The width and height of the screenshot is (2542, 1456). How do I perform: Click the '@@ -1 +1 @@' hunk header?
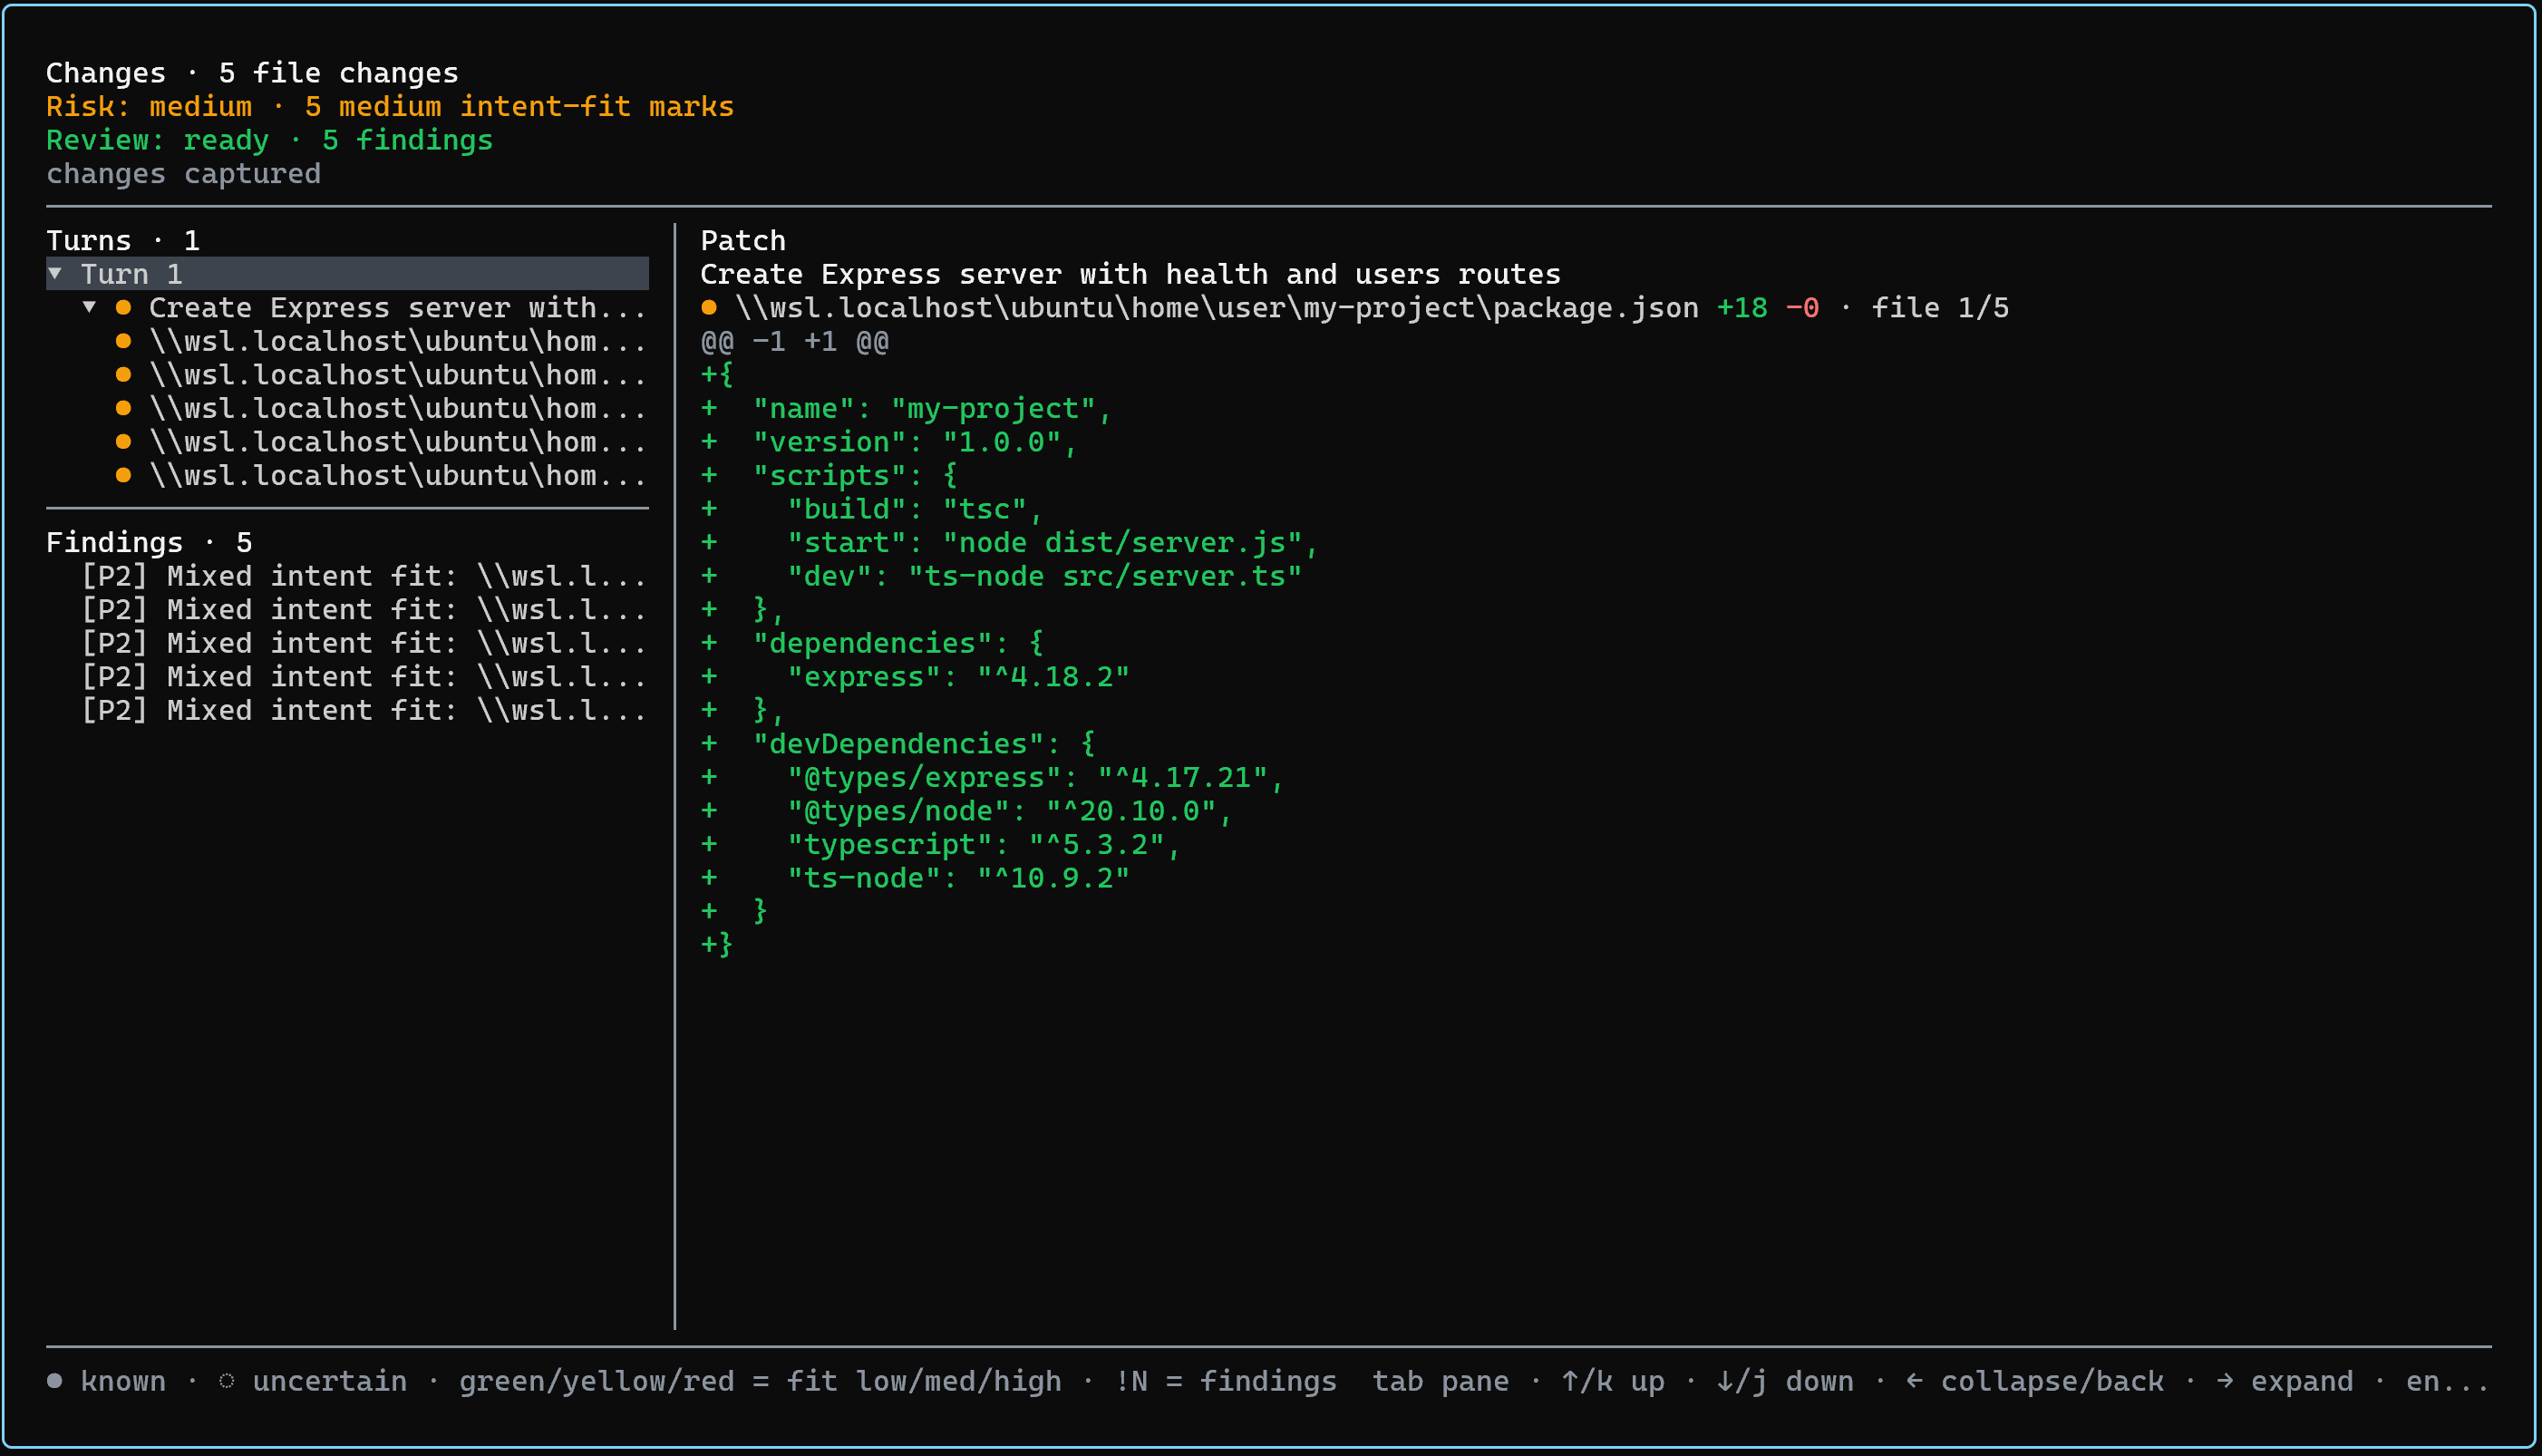pyautogui.click(x=795, y=342)
